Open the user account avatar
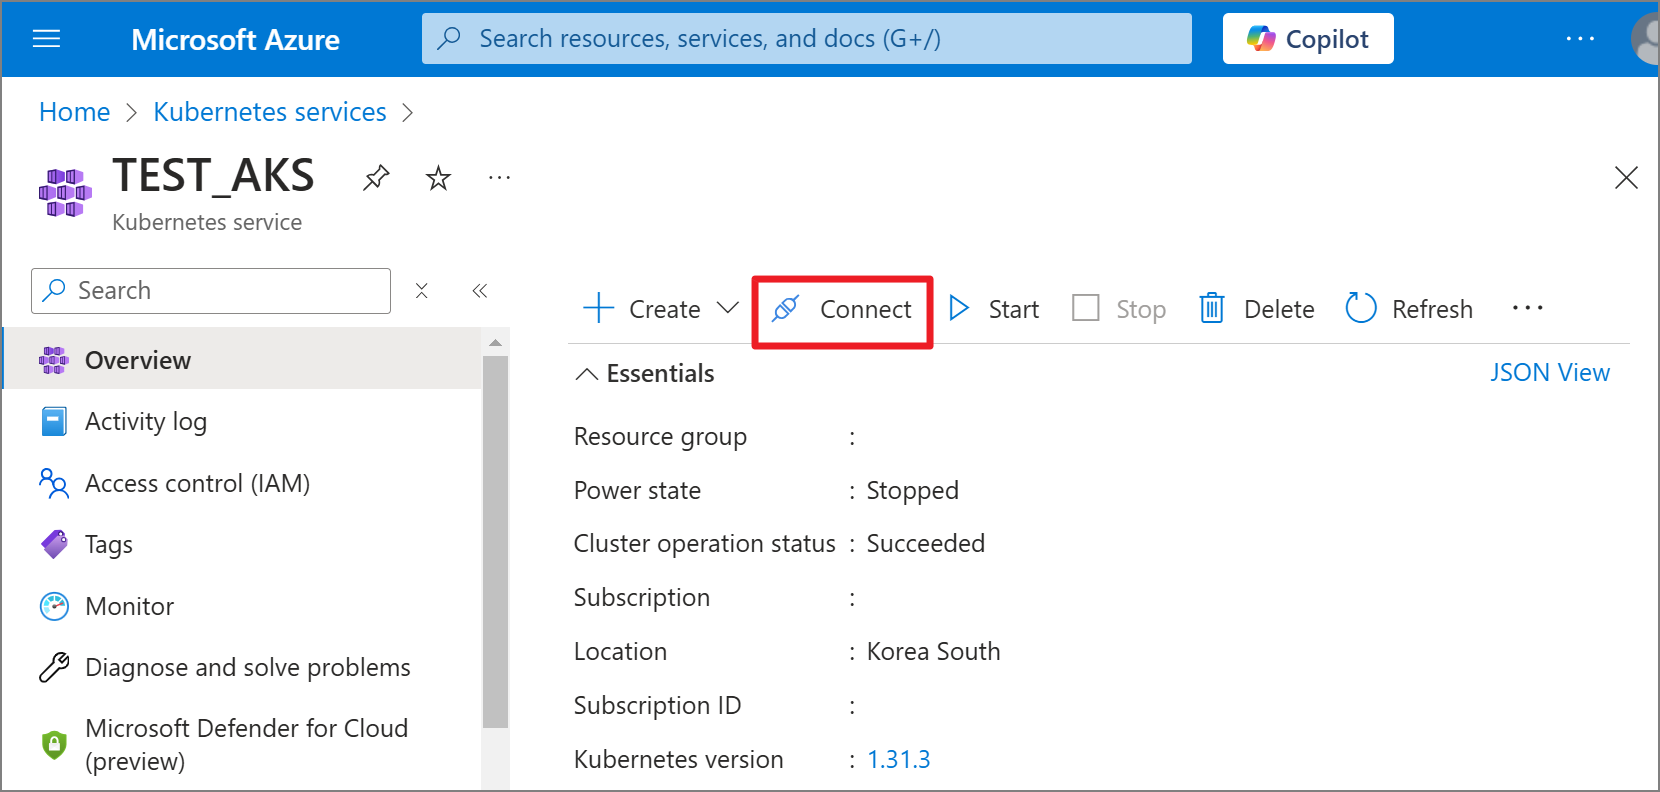Image resolution: width=1660 pixels, height=792 pixels. pyautogui.click(x=1646, y=39)
